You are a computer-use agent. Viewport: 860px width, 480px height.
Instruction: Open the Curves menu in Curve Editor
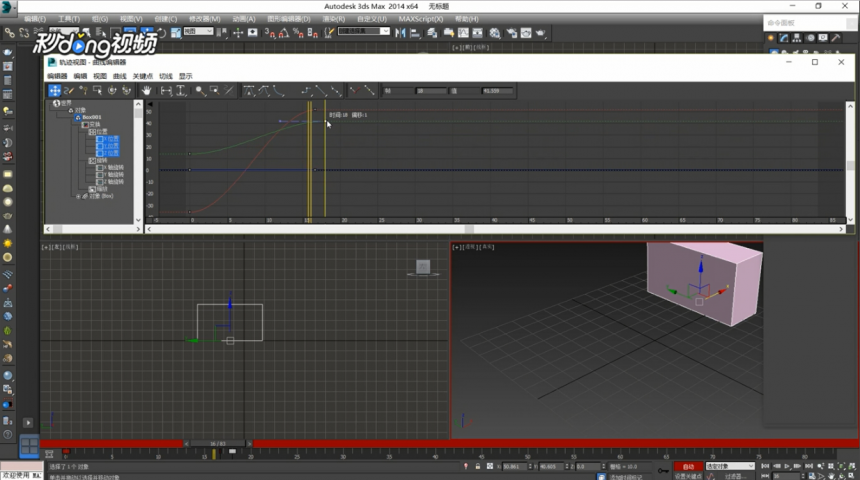pos(120,76)
